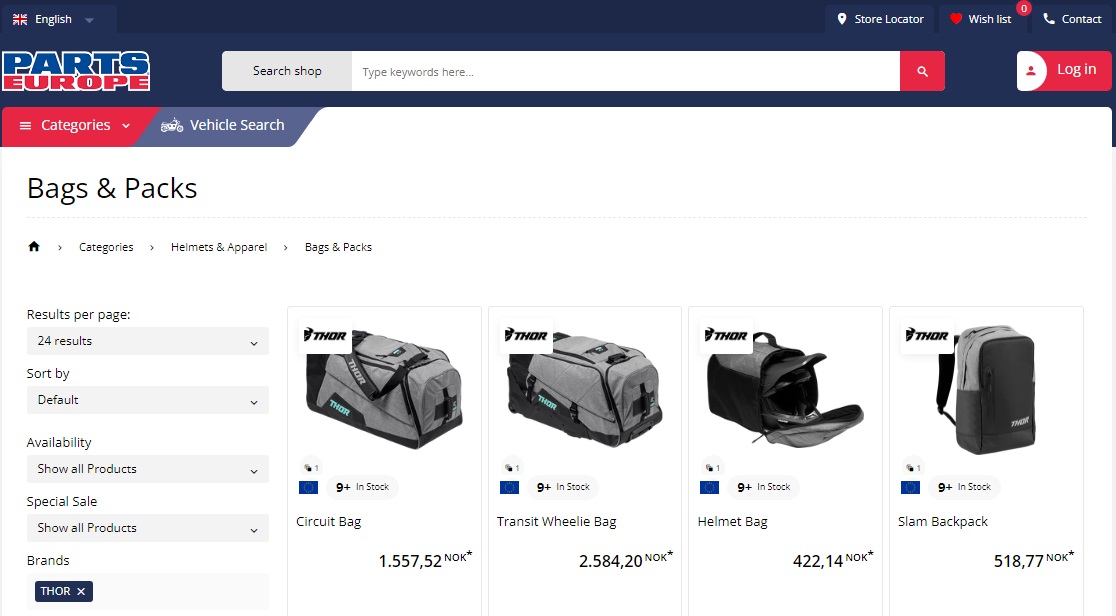Open the Vehicle Search tab
Viewport: 1116px width, 616px height.
[228, 126]
